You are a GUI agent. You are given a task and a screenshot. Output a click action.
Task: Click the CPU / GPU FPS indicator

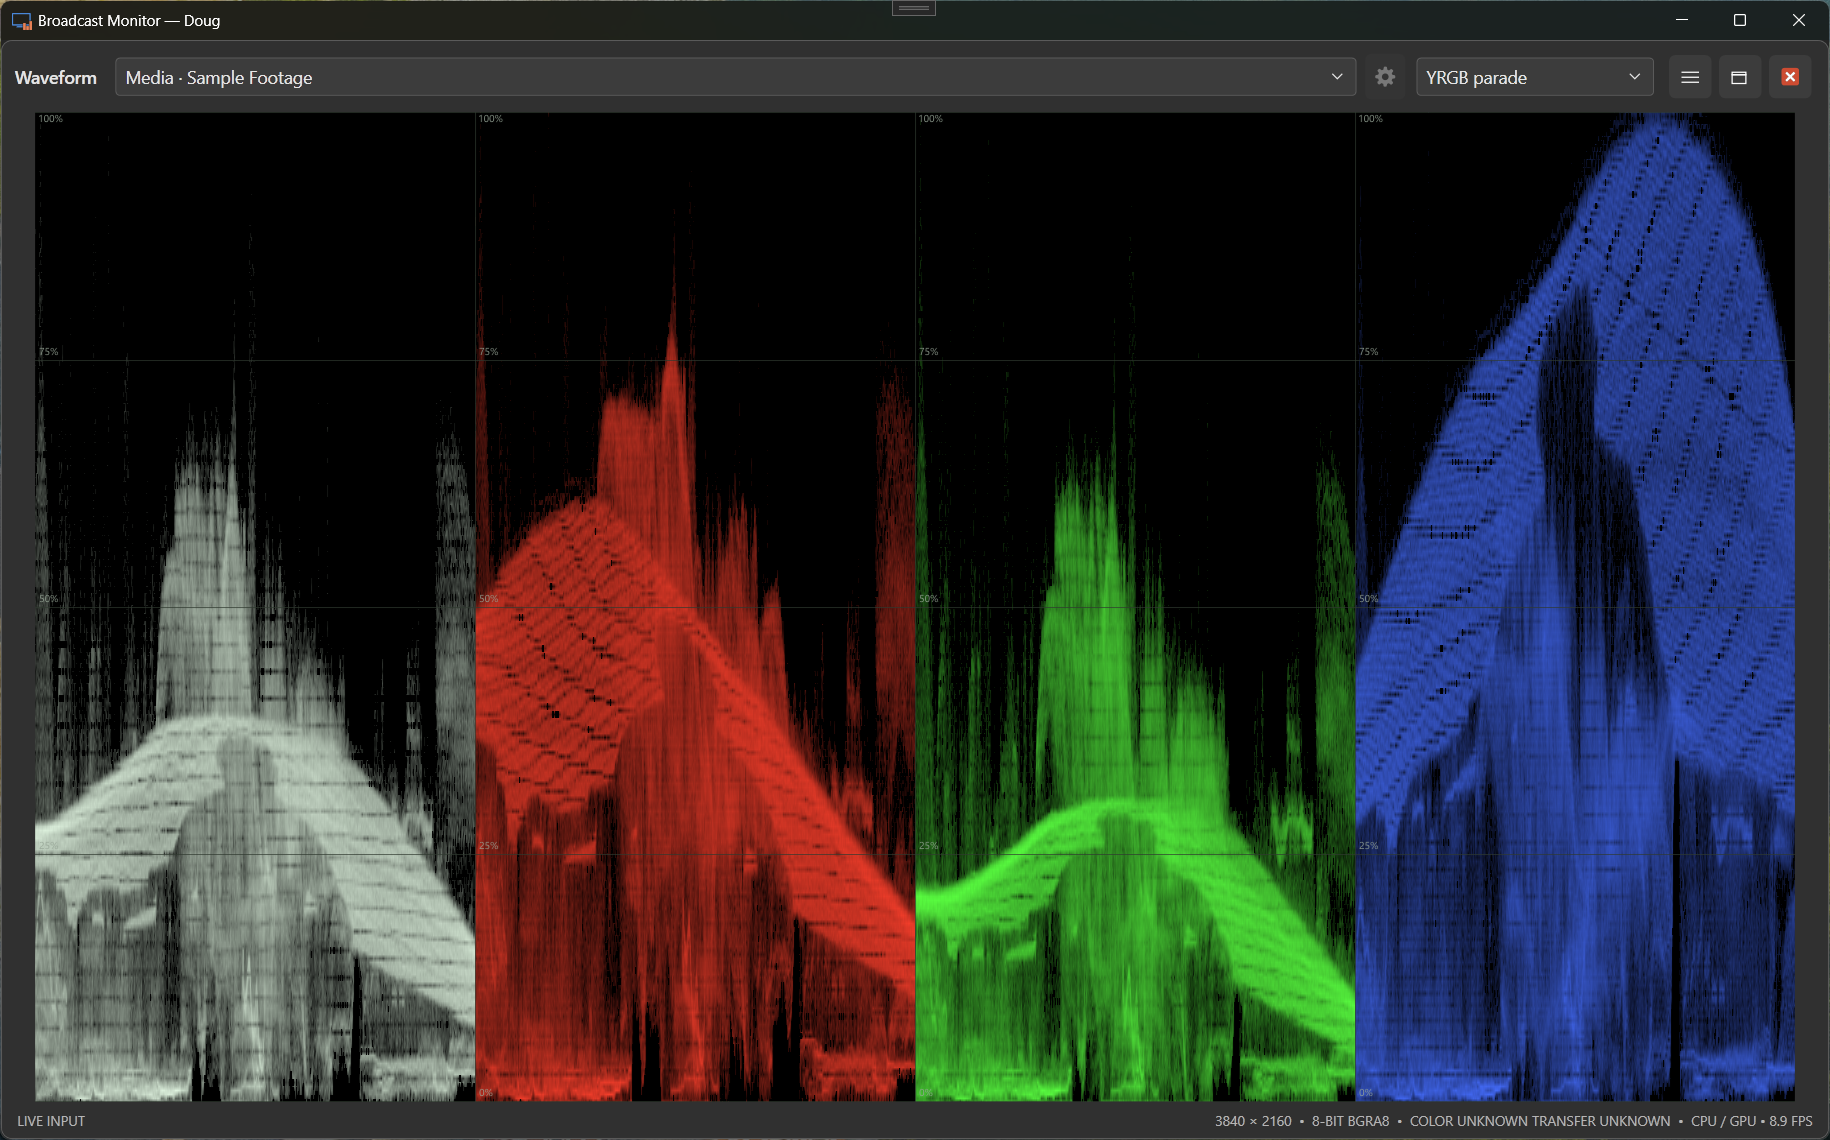point(1751,1121)
